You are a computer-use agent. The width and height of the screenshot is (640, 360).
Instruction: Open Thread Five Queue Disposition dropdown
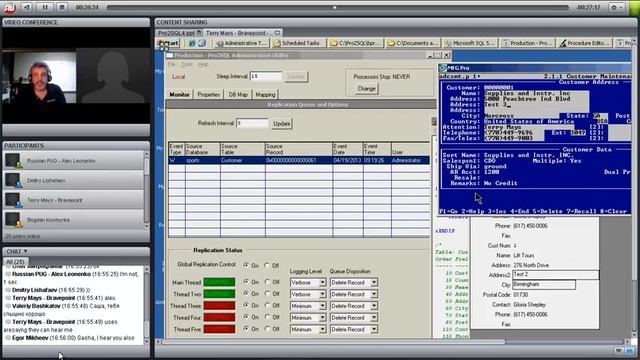374,329
